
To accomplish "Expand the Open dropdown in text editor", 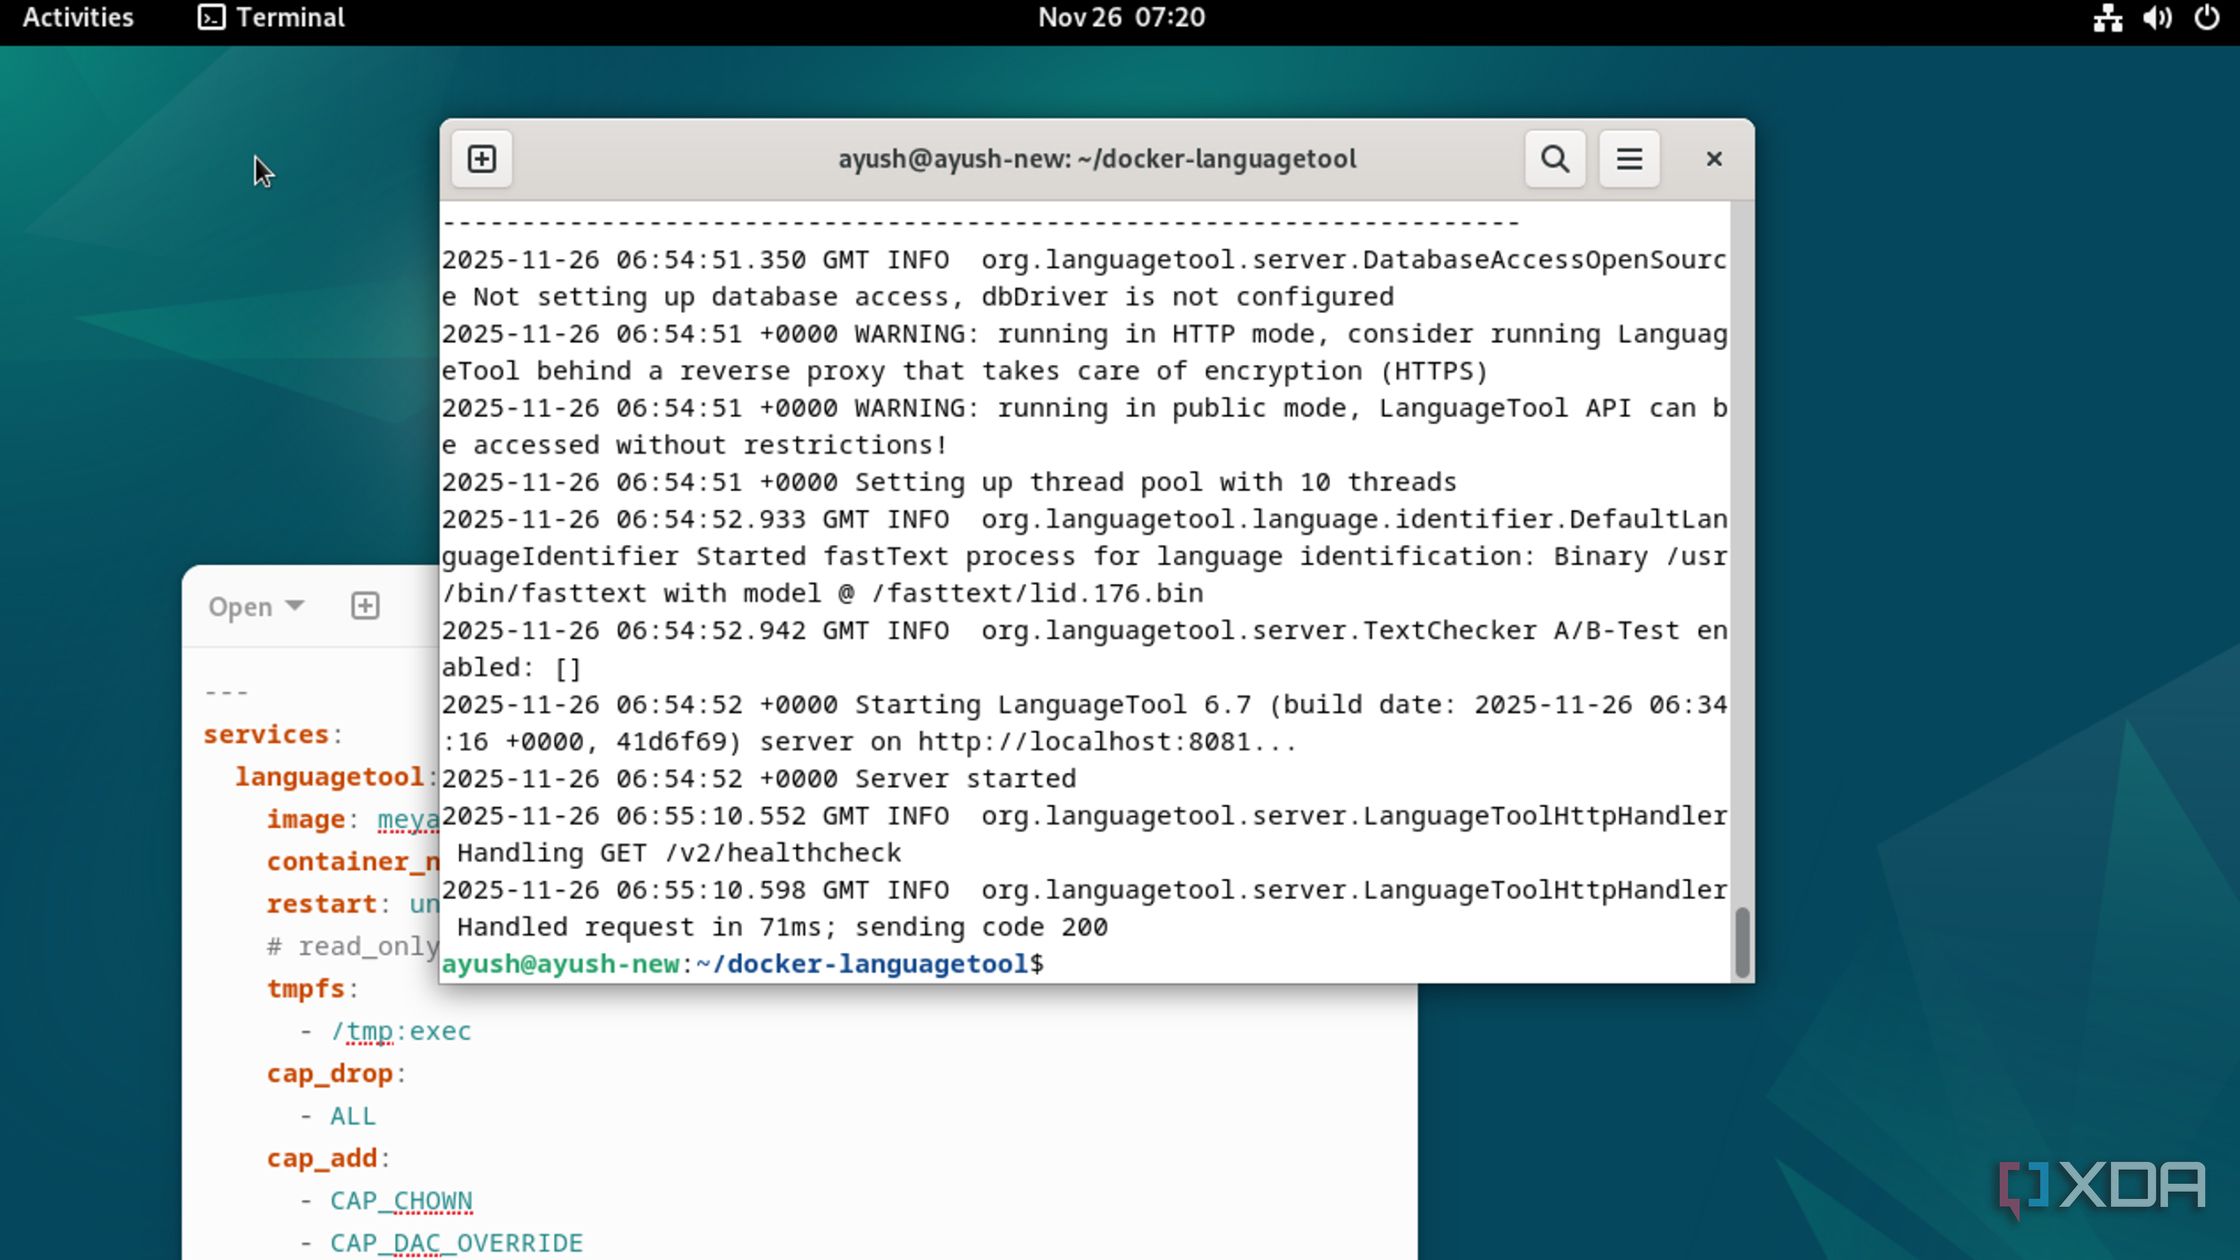I will (256, 607).
